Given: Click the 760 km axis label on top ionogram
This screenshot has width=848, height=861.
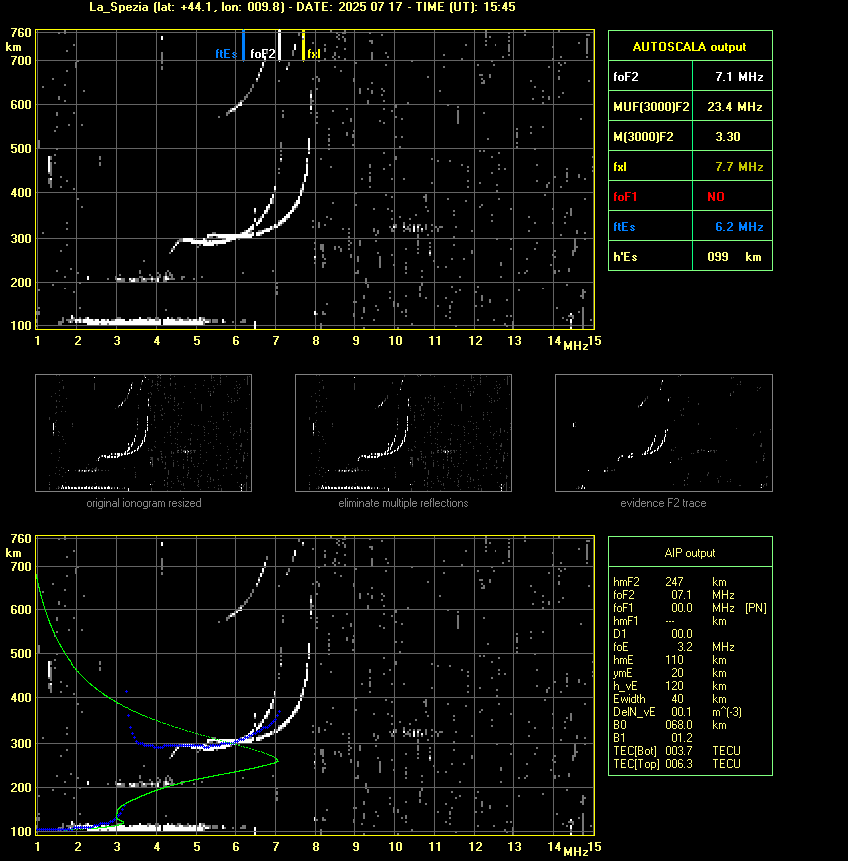Looking at the screenshot, I should tap(21, 33).
